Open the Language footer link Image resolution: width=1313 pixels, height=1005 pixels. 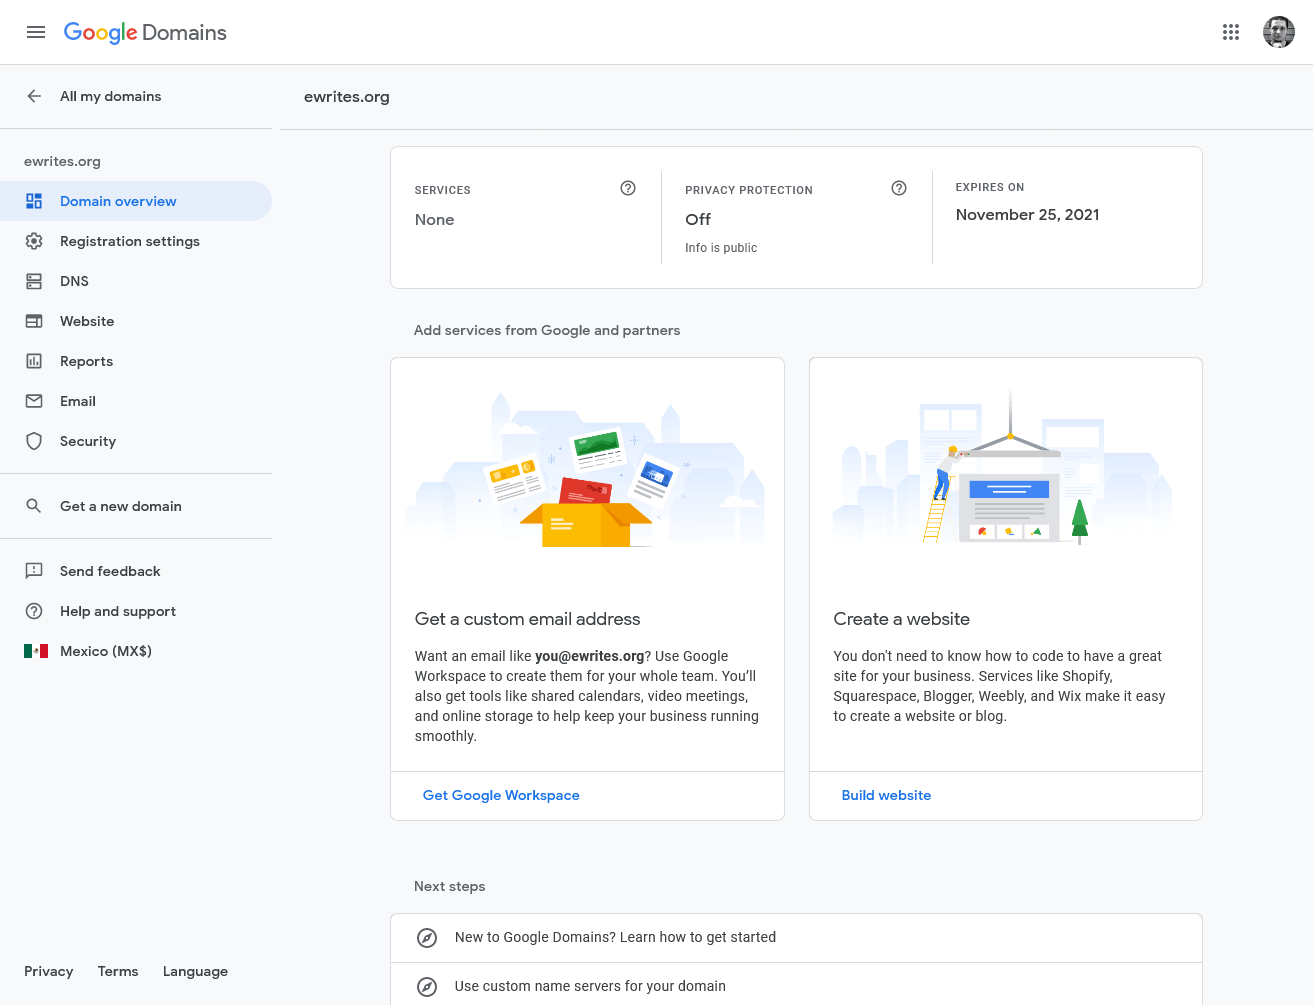195,971
